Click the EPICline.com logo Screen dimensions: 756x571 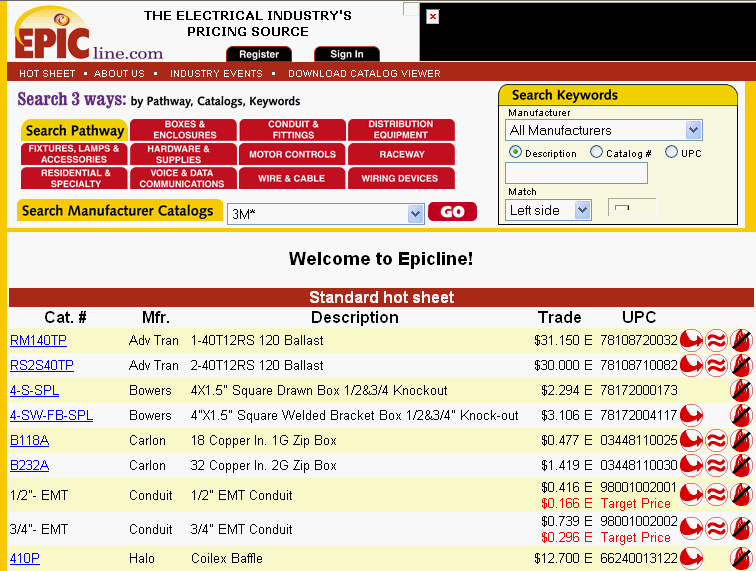click(88, 33)
